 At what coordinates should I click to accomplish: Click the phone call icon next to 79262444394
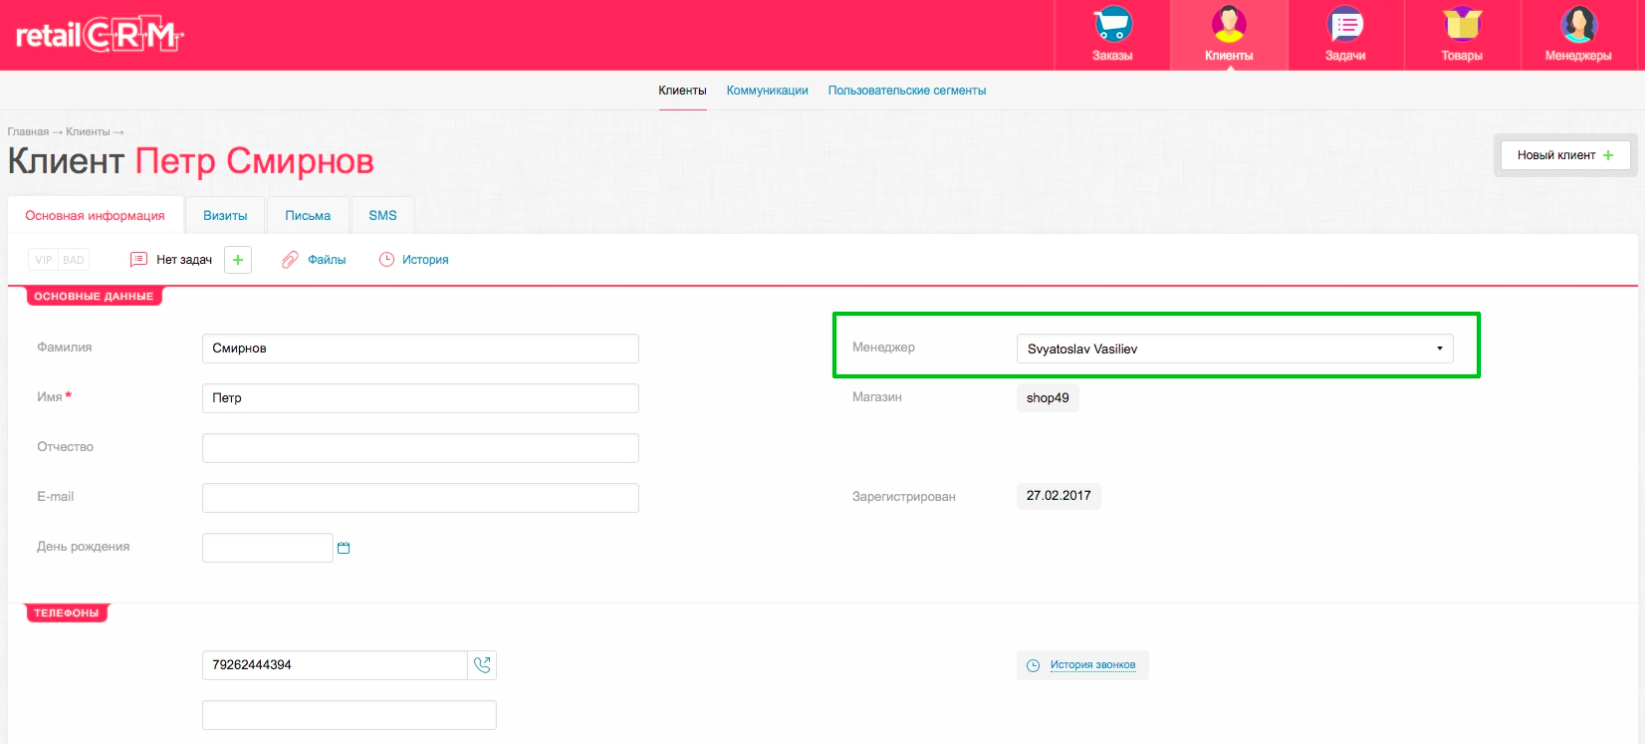click(482, 665)
